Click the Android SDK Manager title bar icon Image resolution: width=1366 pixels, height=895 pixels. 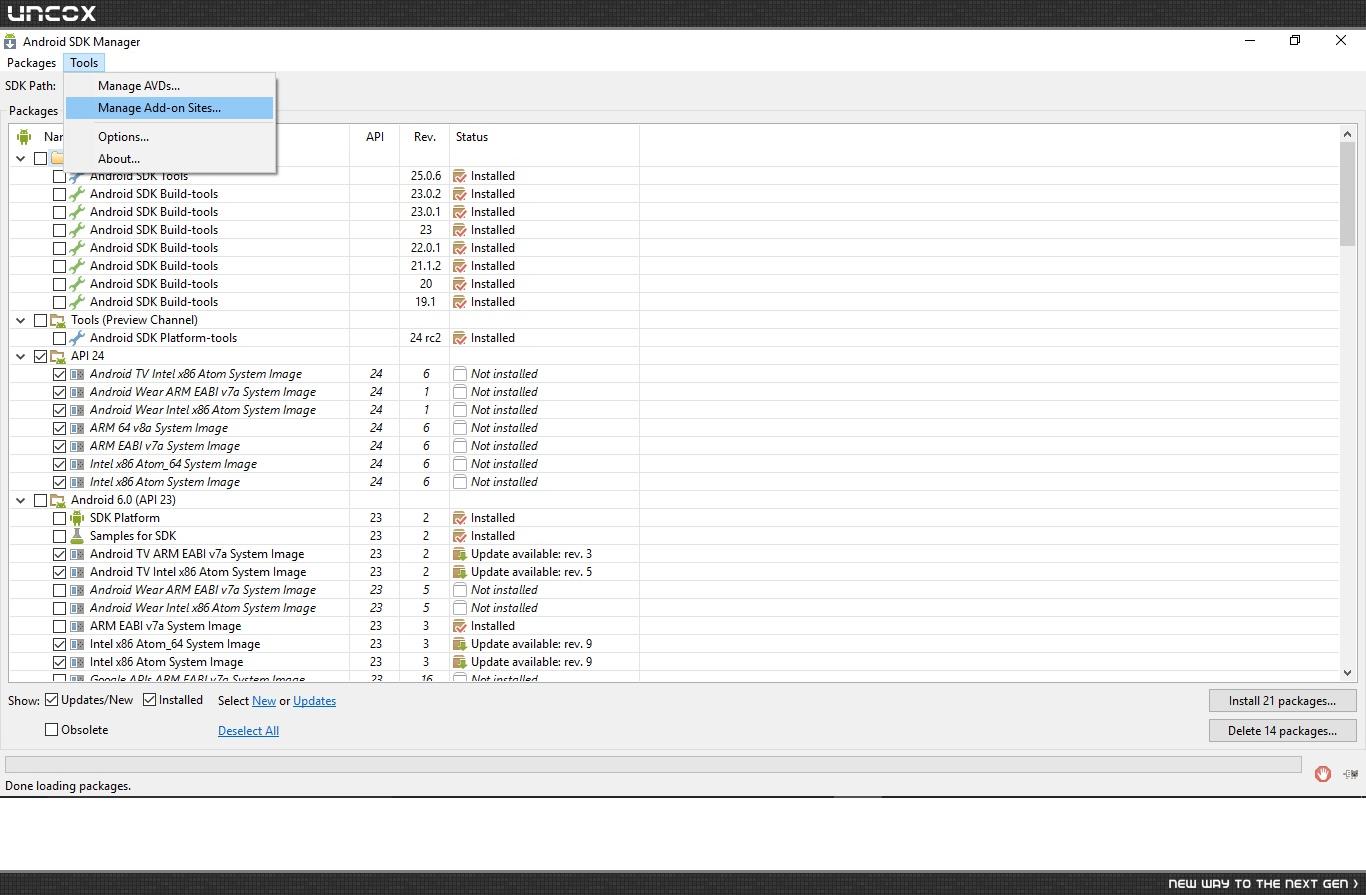tap(10, 42)
